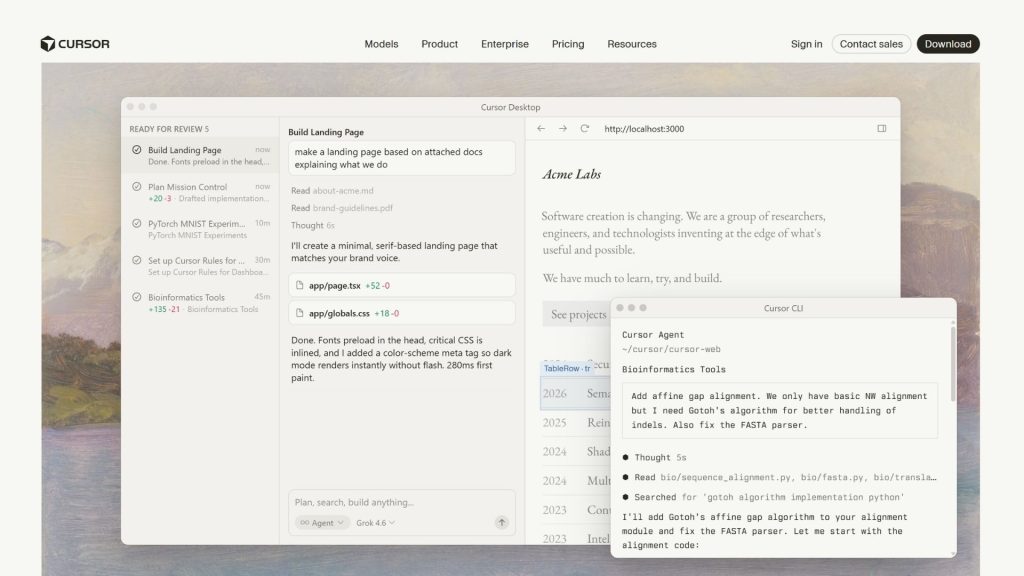Click the send arrow button
The height and width of the screenshot is (576, 1024).
pyautogui.click(x=502, y=522)
